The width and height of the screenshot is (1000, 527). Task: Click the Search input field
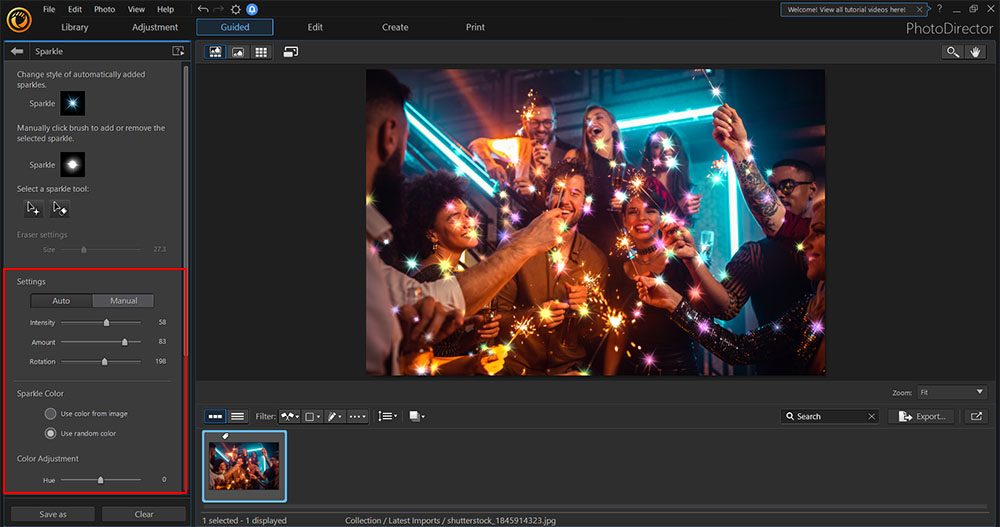tap(829, 416)
